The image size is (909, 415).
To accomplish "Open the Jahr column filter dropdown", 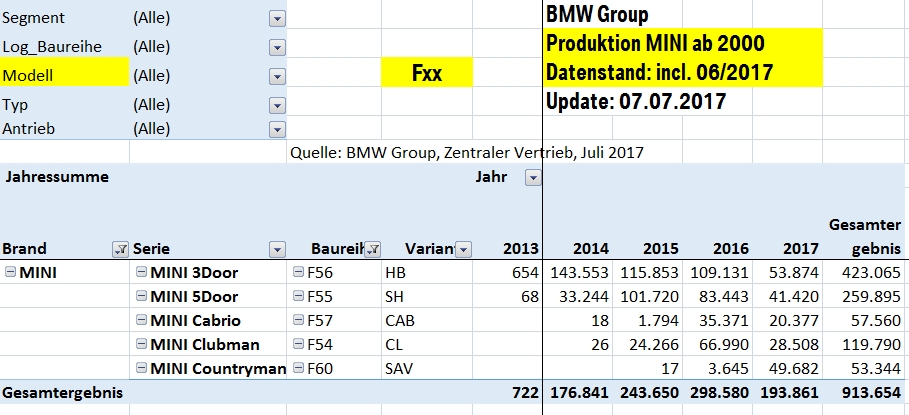I will pyautogui.click(x=533, y=178).
